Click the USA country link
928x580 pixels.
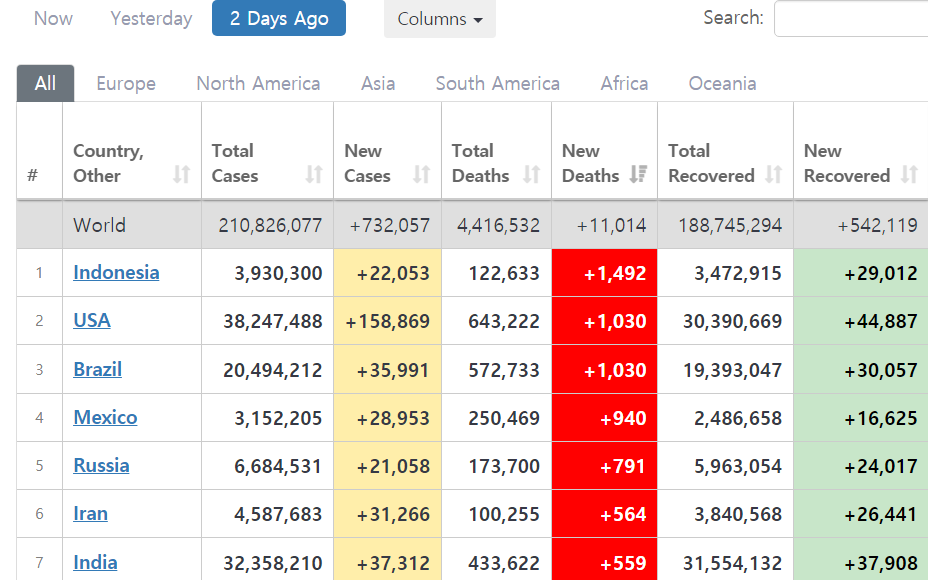tap(92, 321)
